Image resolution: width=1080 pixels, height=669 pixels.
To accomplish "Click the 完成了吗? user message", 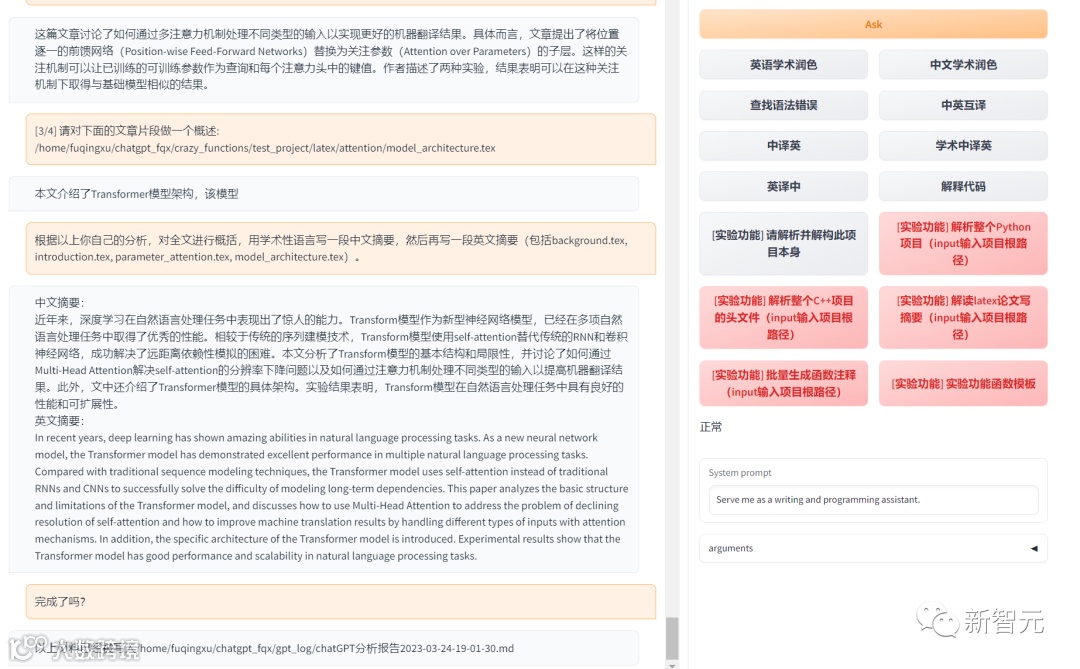I will pos(340,601).
